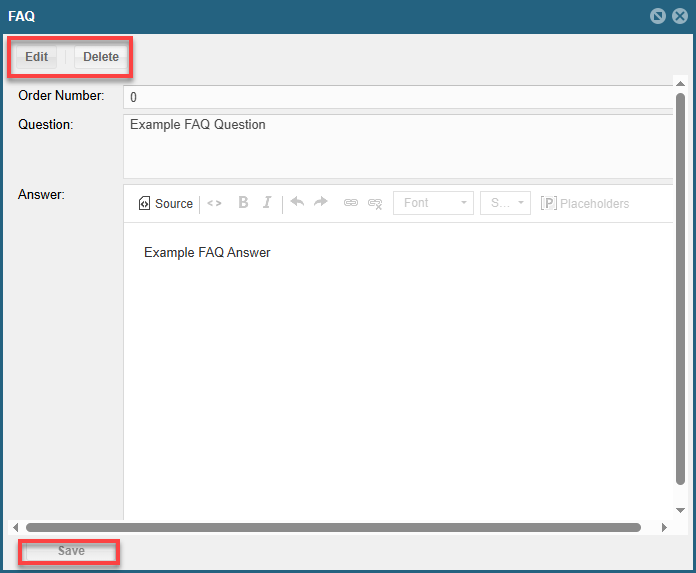Click the Delete button
The image size is (696, 573).
[x=100, y=57]
